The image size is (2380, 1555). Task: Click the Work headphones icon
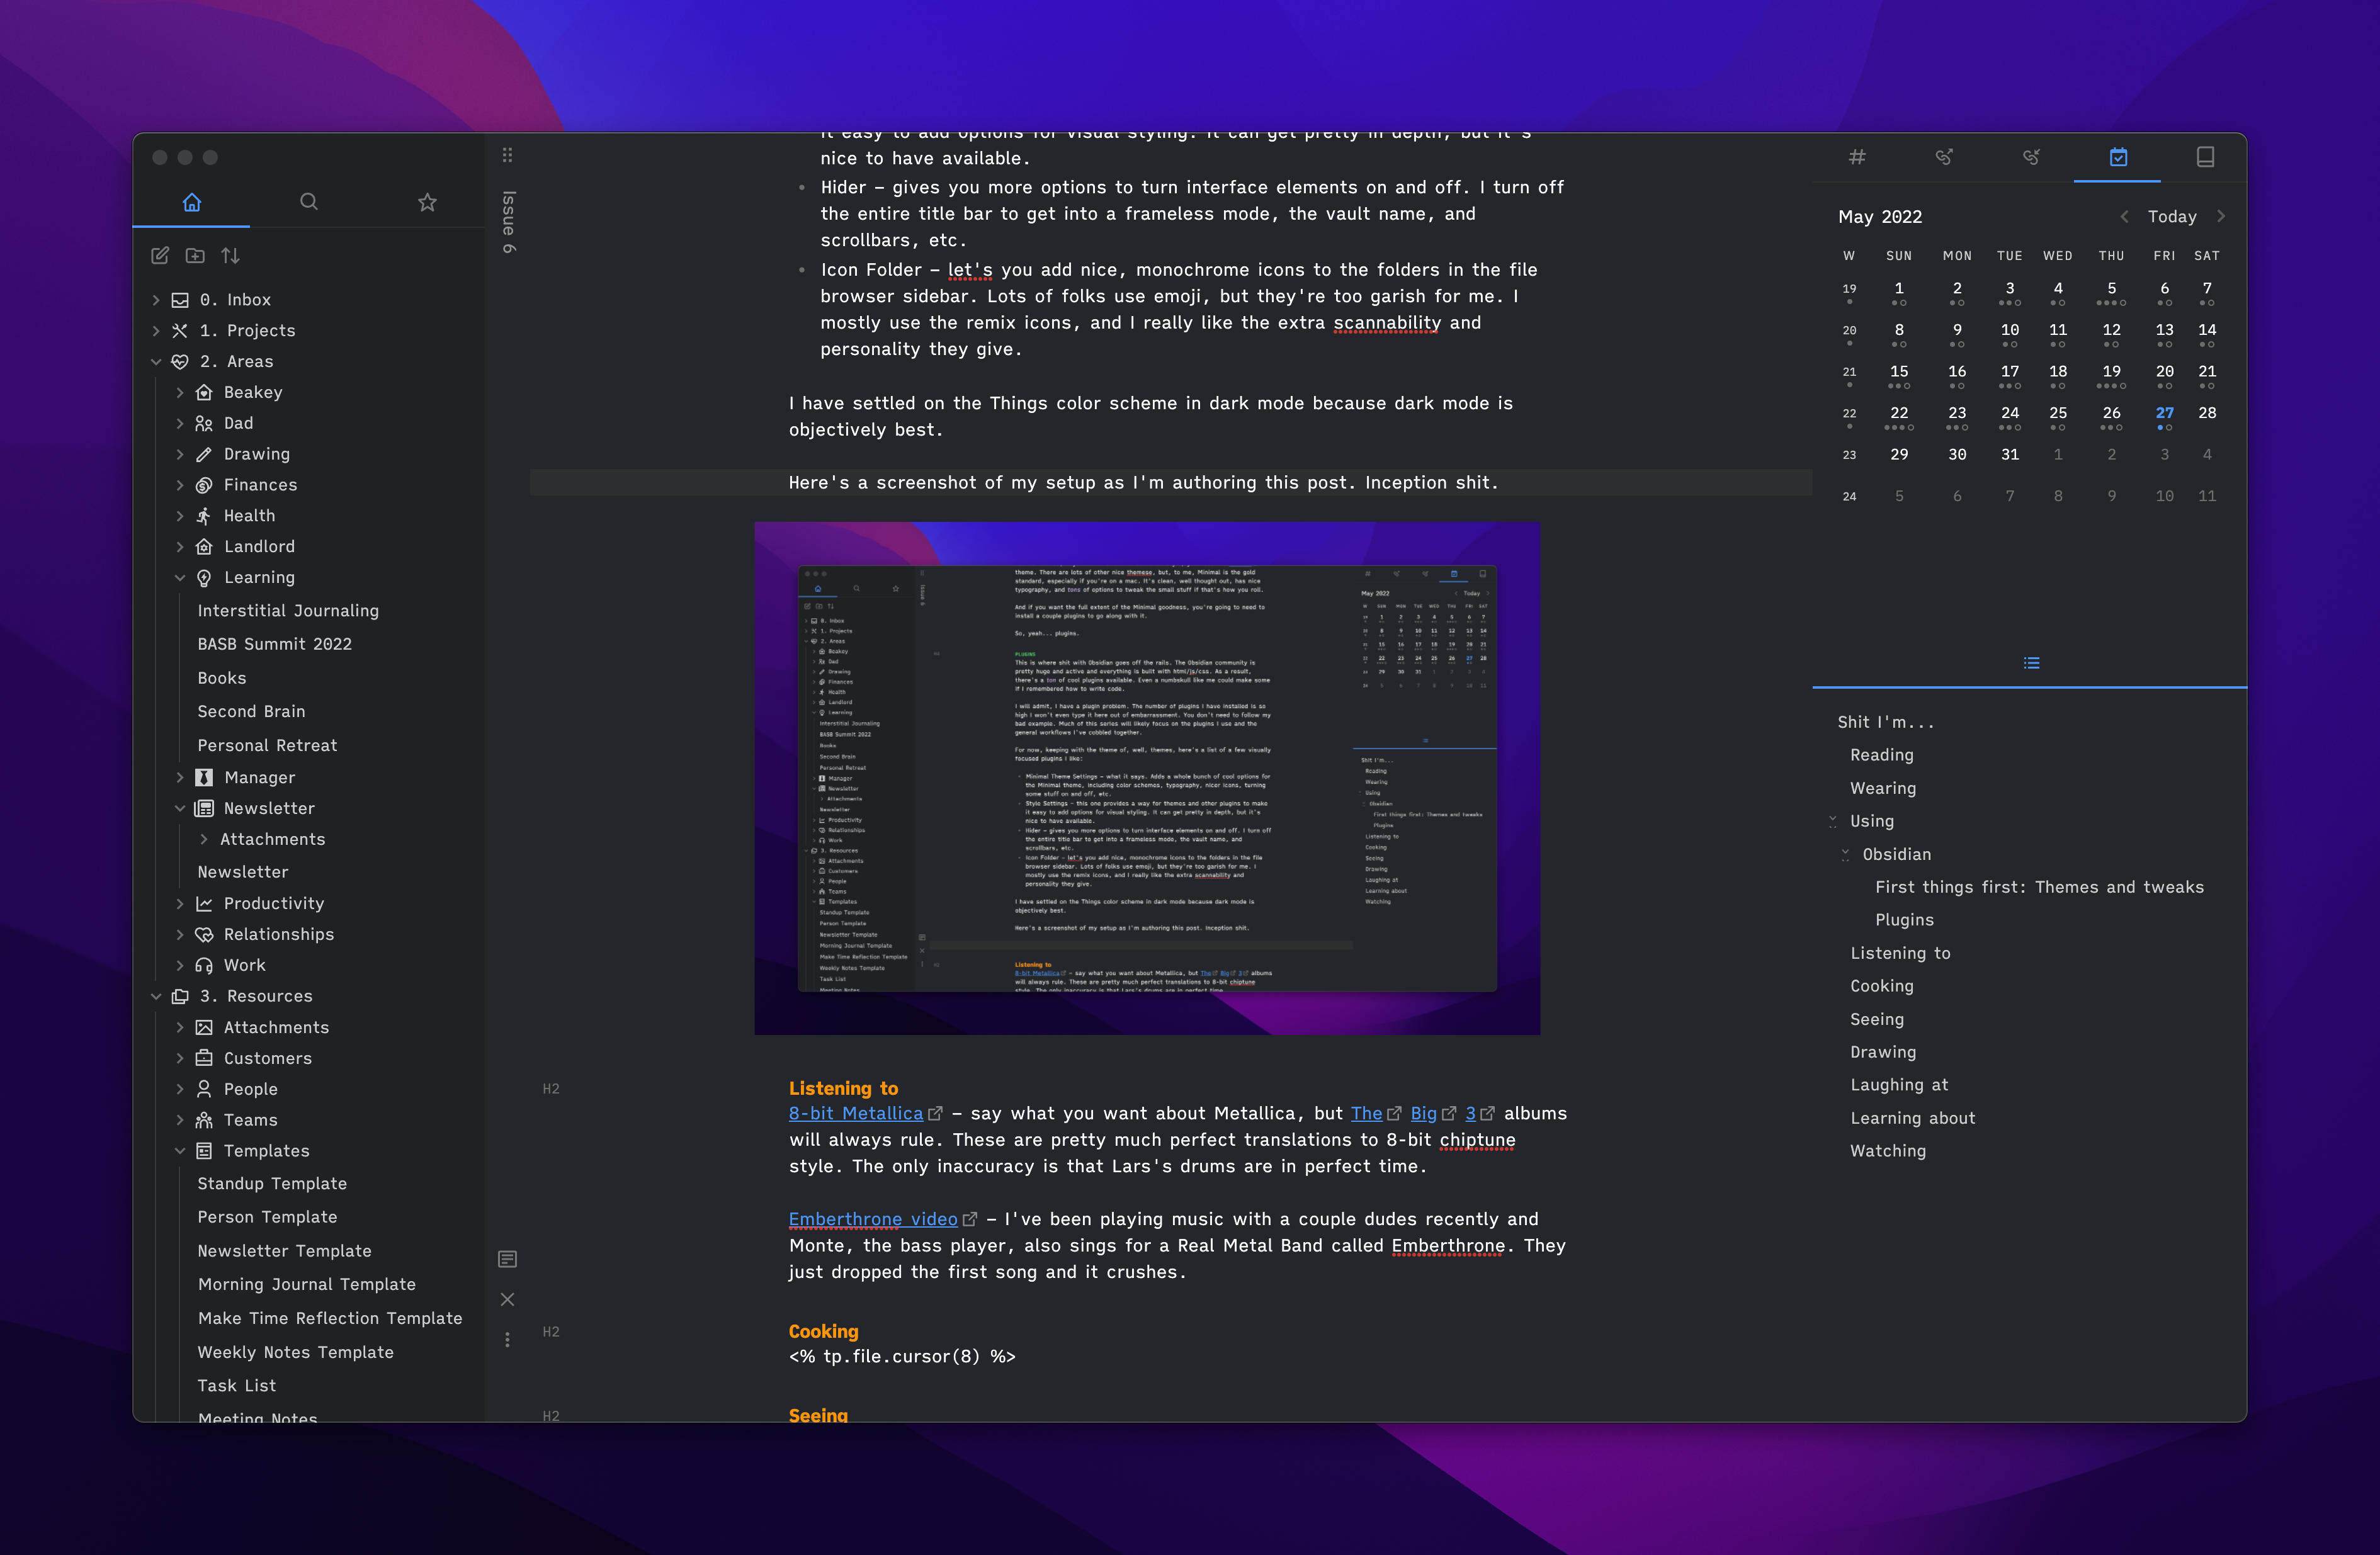click(204, 966)
